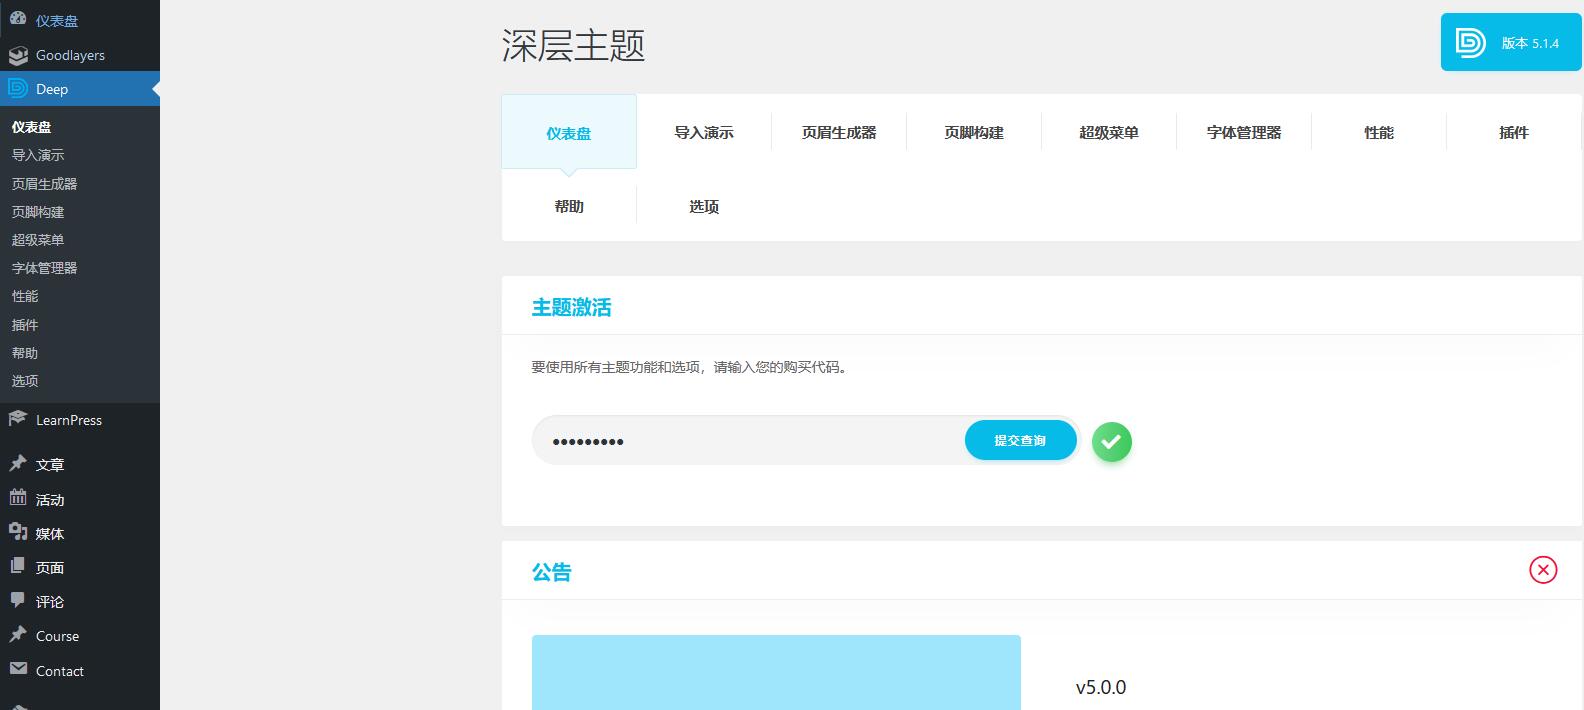Click the 版本 5.1.4 badge
This screenshot has width=1584, height=710.
(1510, 43)
